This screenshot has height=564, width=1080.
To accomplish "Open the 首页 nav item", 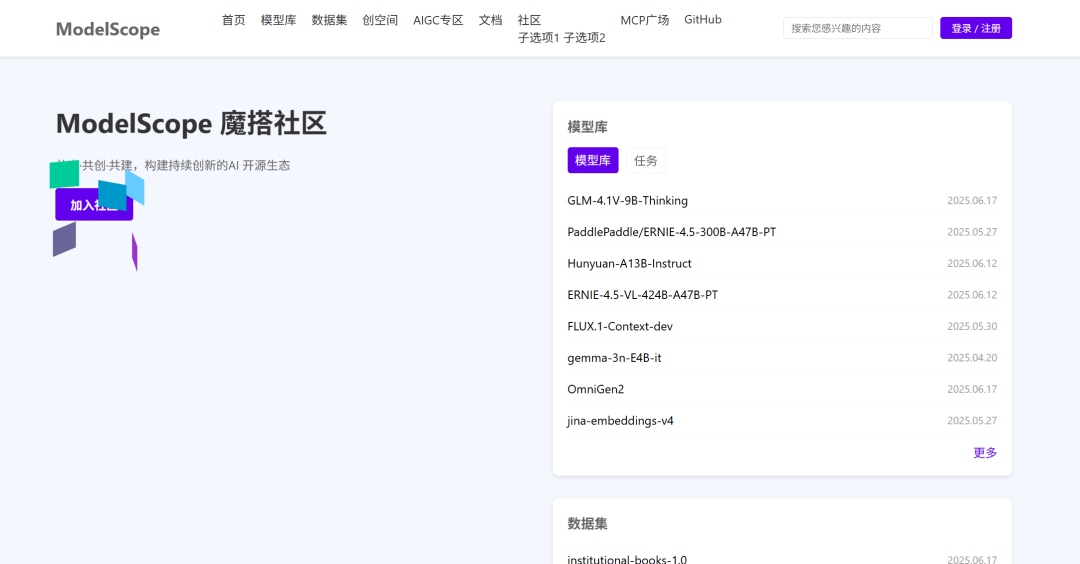I will 233,20.
